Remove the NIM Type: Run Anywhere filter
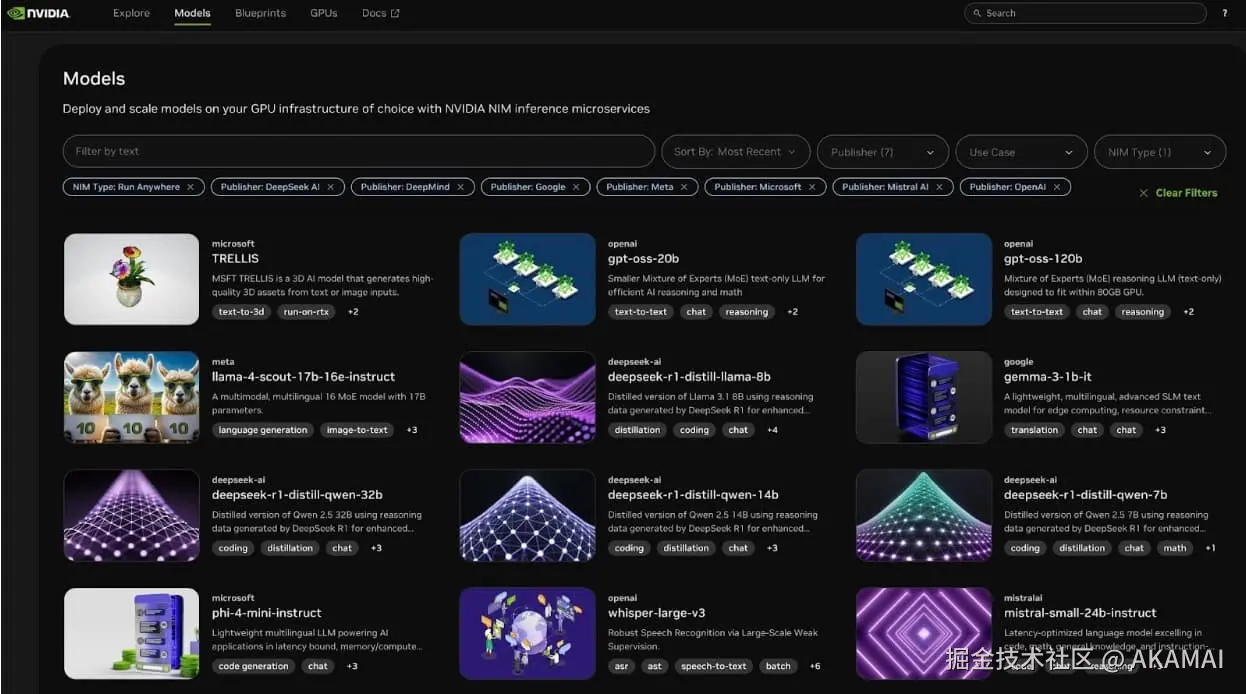1246x694 pixels. (190, 187)
